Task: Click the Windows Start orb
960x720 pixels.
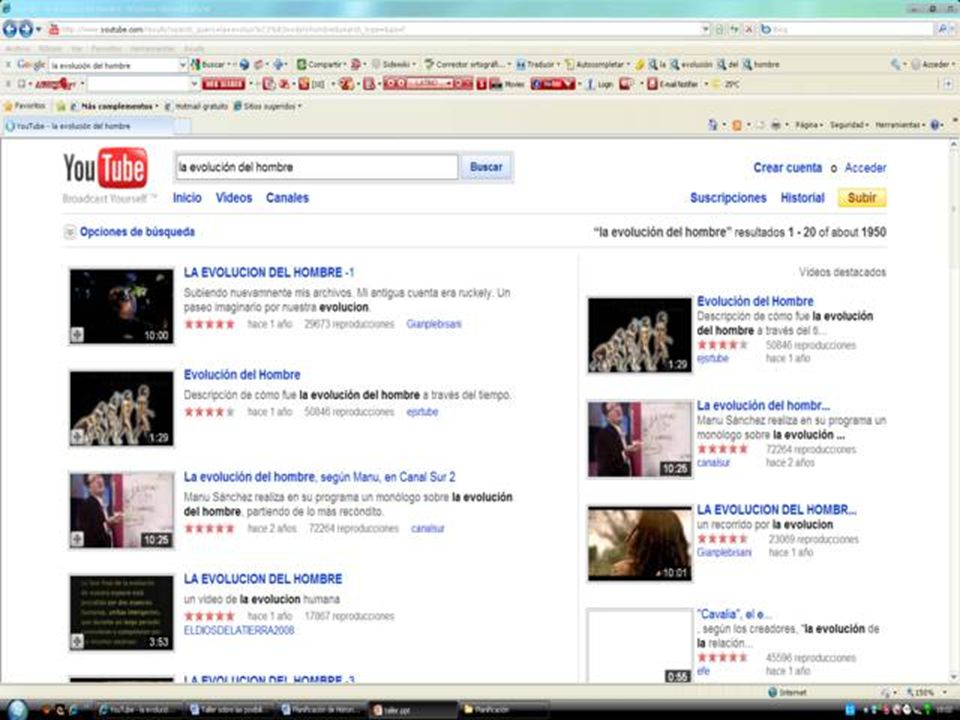Action: click(18, 710)
